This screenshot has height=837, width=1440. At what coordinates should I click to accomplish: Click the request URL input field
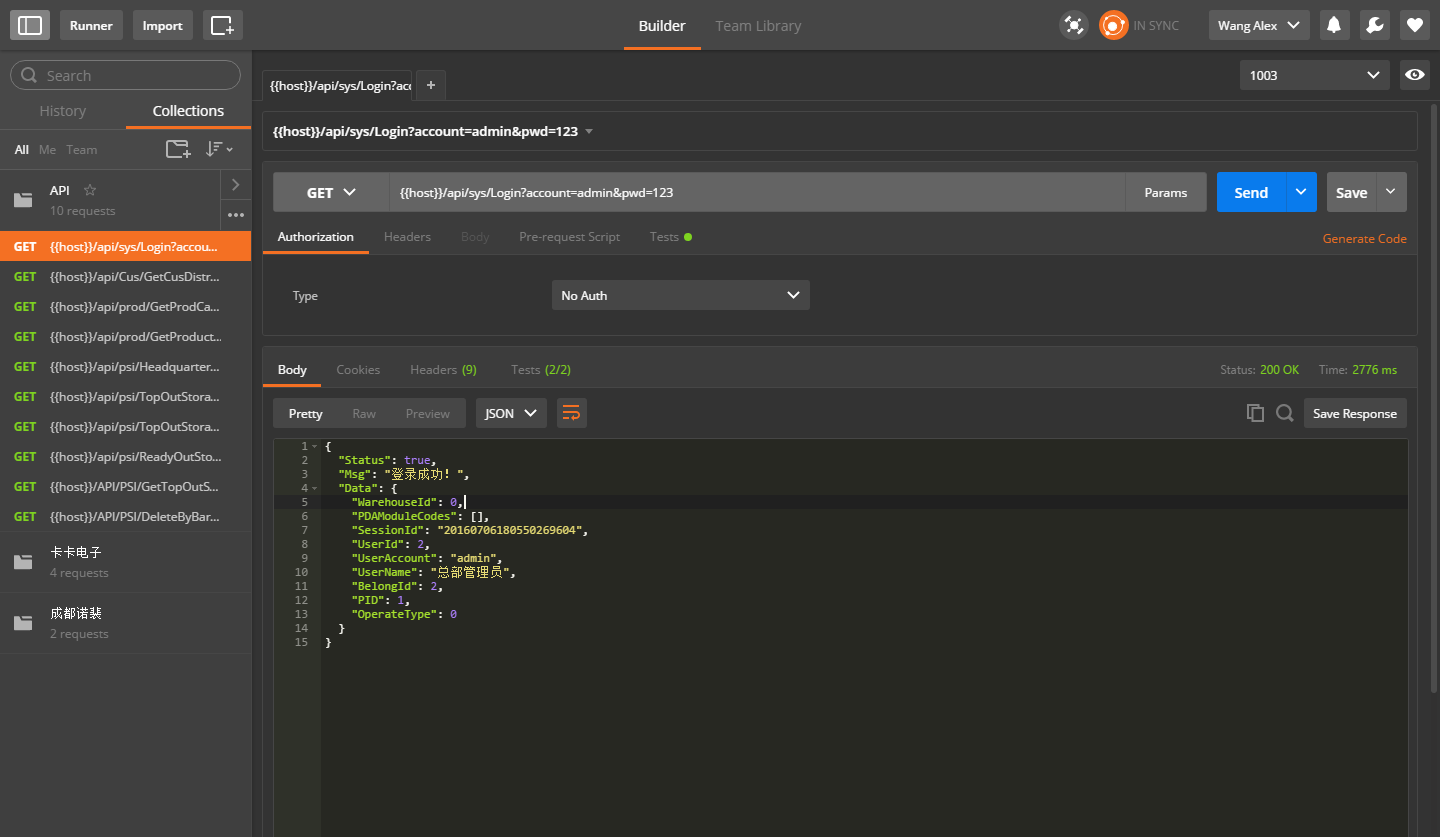756,193
